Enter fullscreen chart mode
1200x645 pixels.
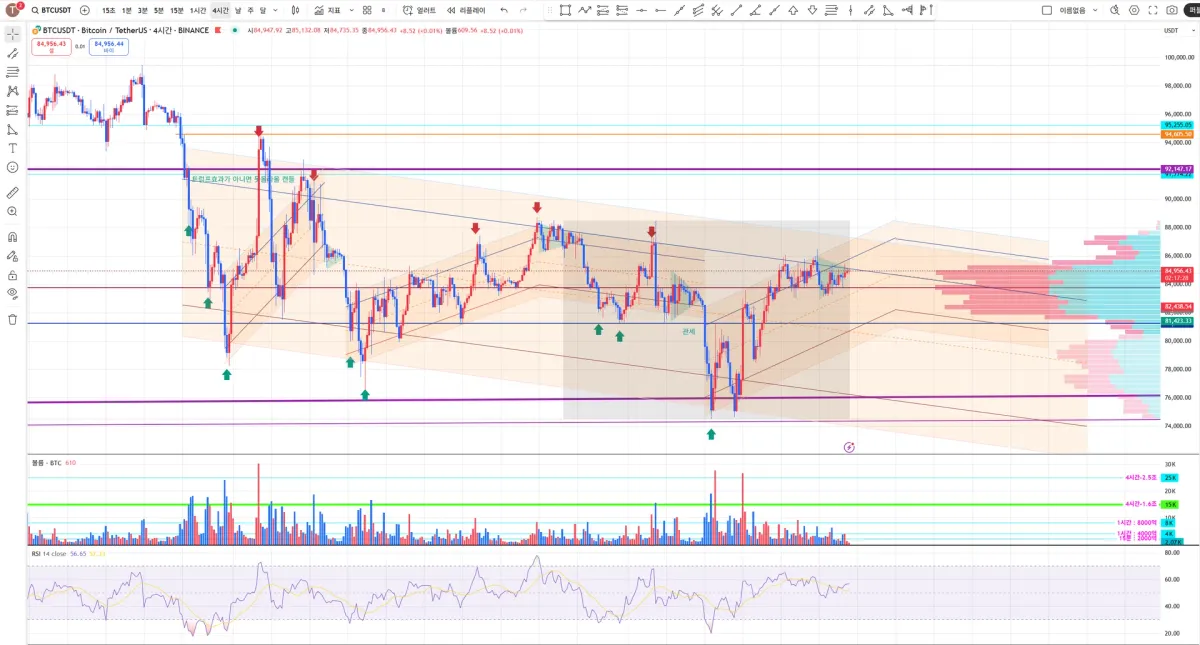pos(1152,10)
